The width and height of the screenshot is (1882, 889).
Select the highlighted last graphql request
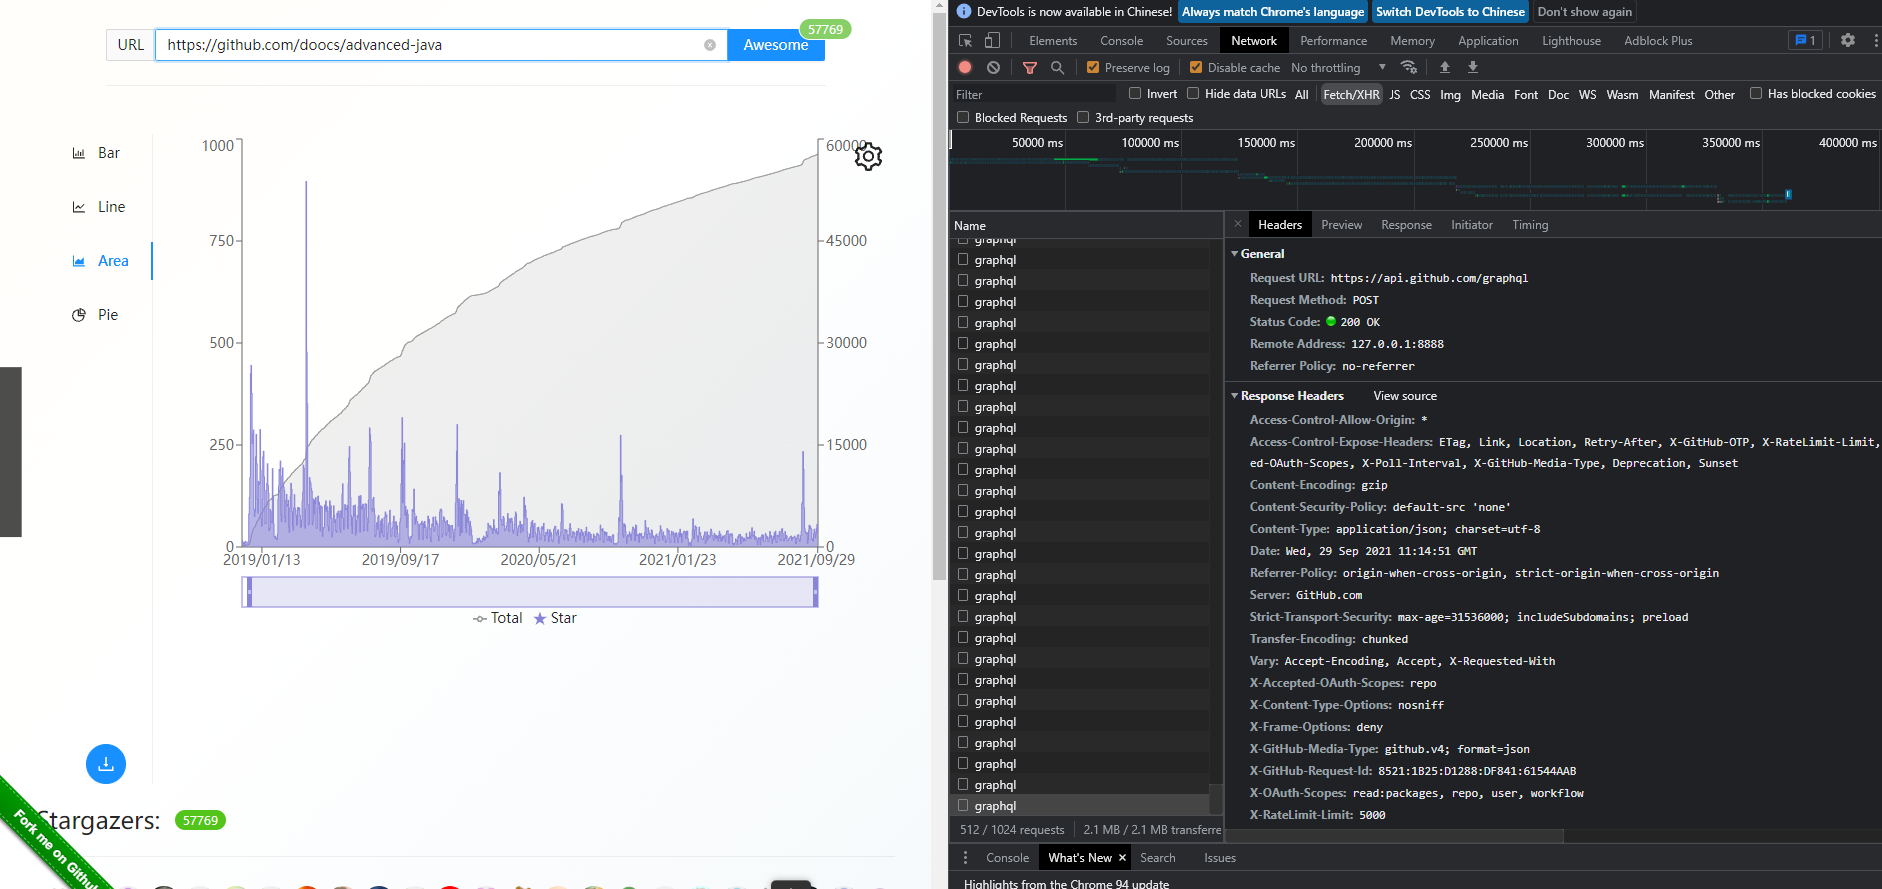(1080, 805)
